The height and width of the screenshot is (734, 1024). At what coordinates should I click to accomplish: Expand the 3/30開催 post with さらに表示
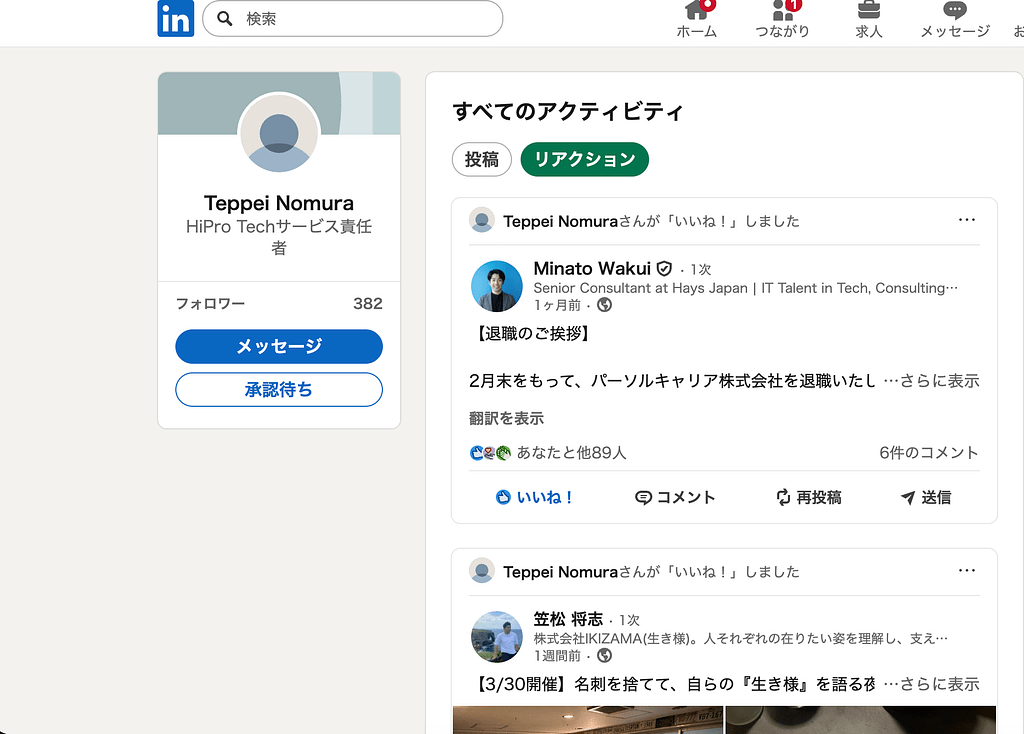(x=939, y=684)
